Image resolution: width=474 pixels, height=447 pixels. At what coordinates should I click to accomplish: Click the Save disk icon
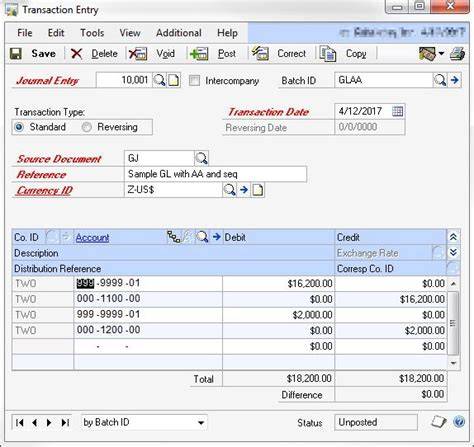point(16,54)
